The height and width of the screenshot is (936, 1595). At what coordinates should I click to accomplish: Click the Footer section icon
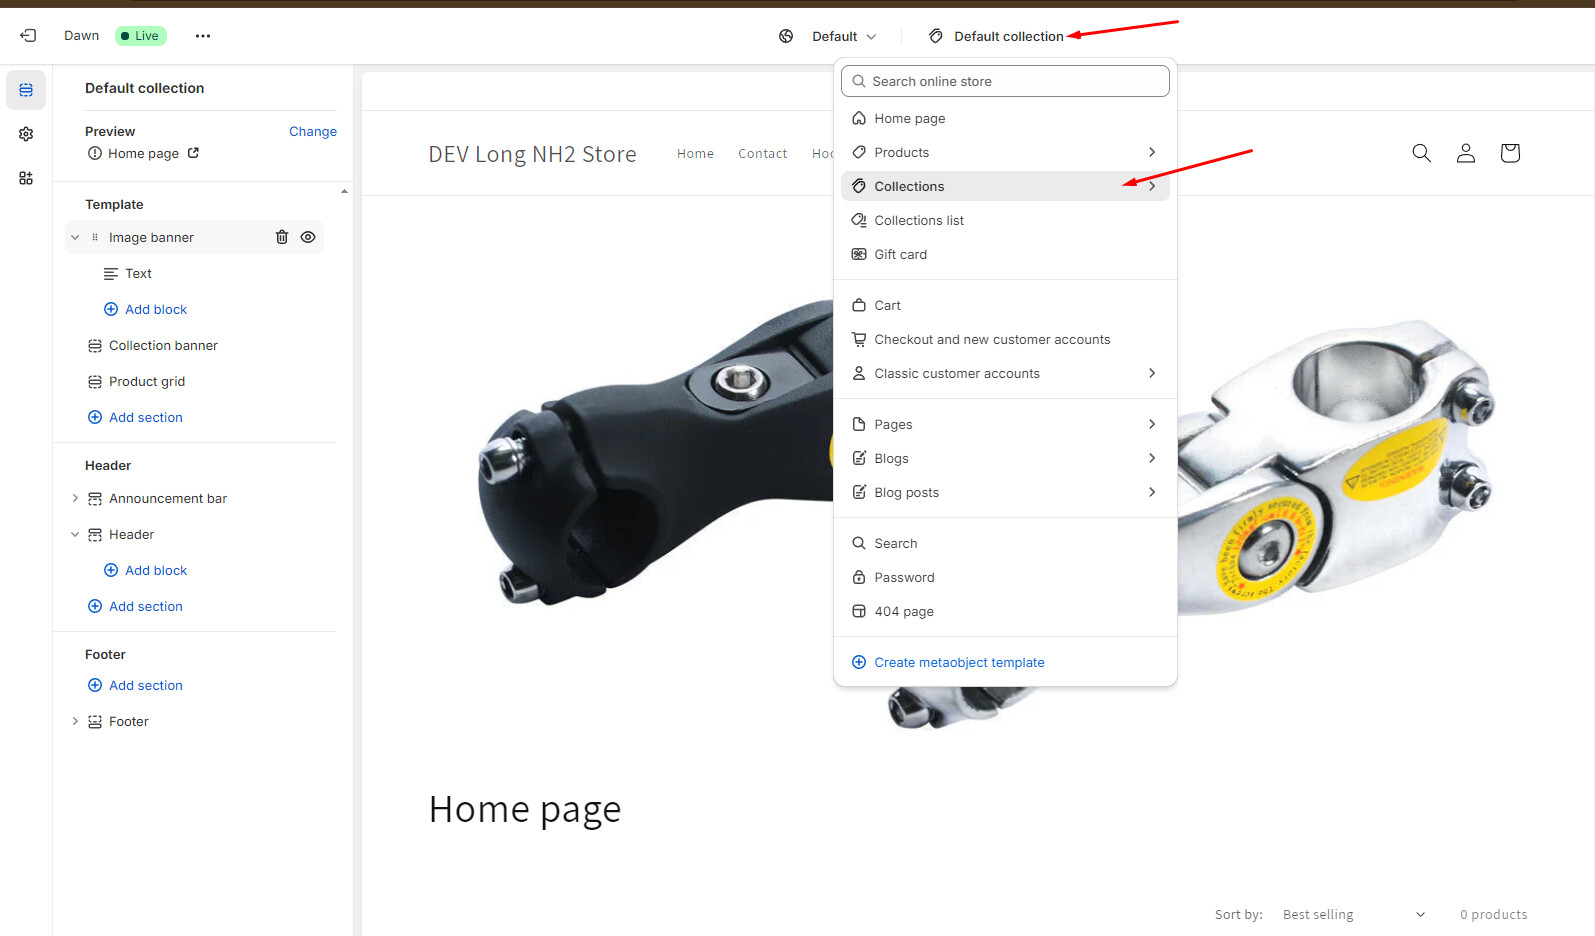95,721
